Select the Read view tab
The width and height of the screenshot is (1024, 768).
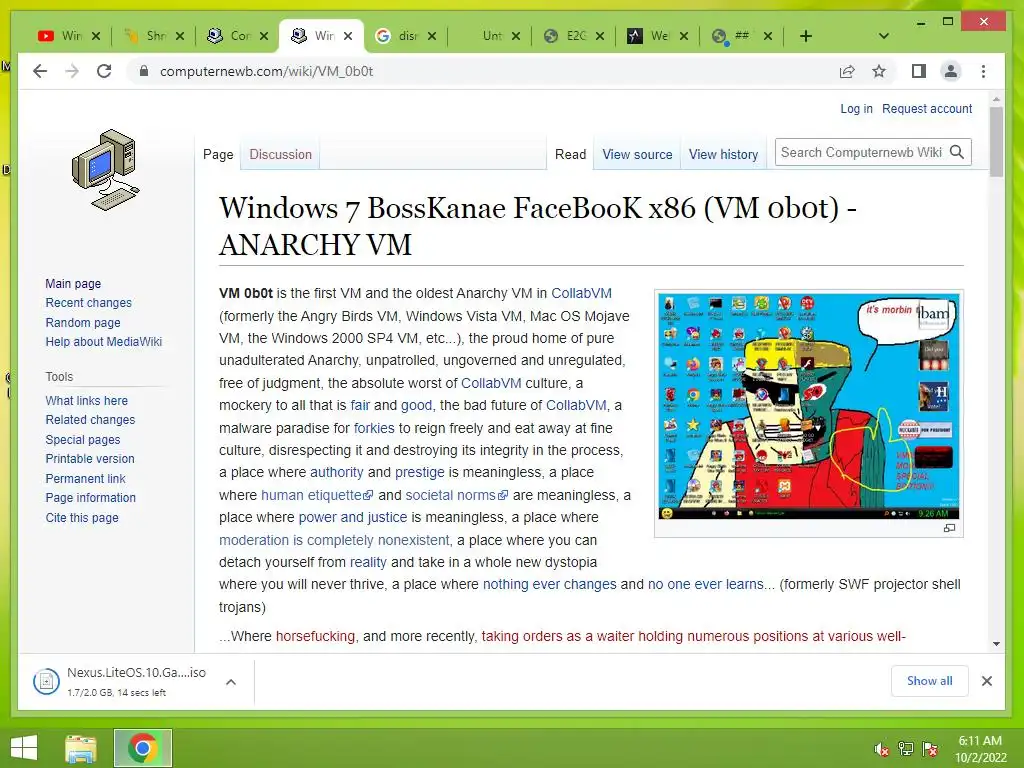pyautogui.click(x=570, y=155)
